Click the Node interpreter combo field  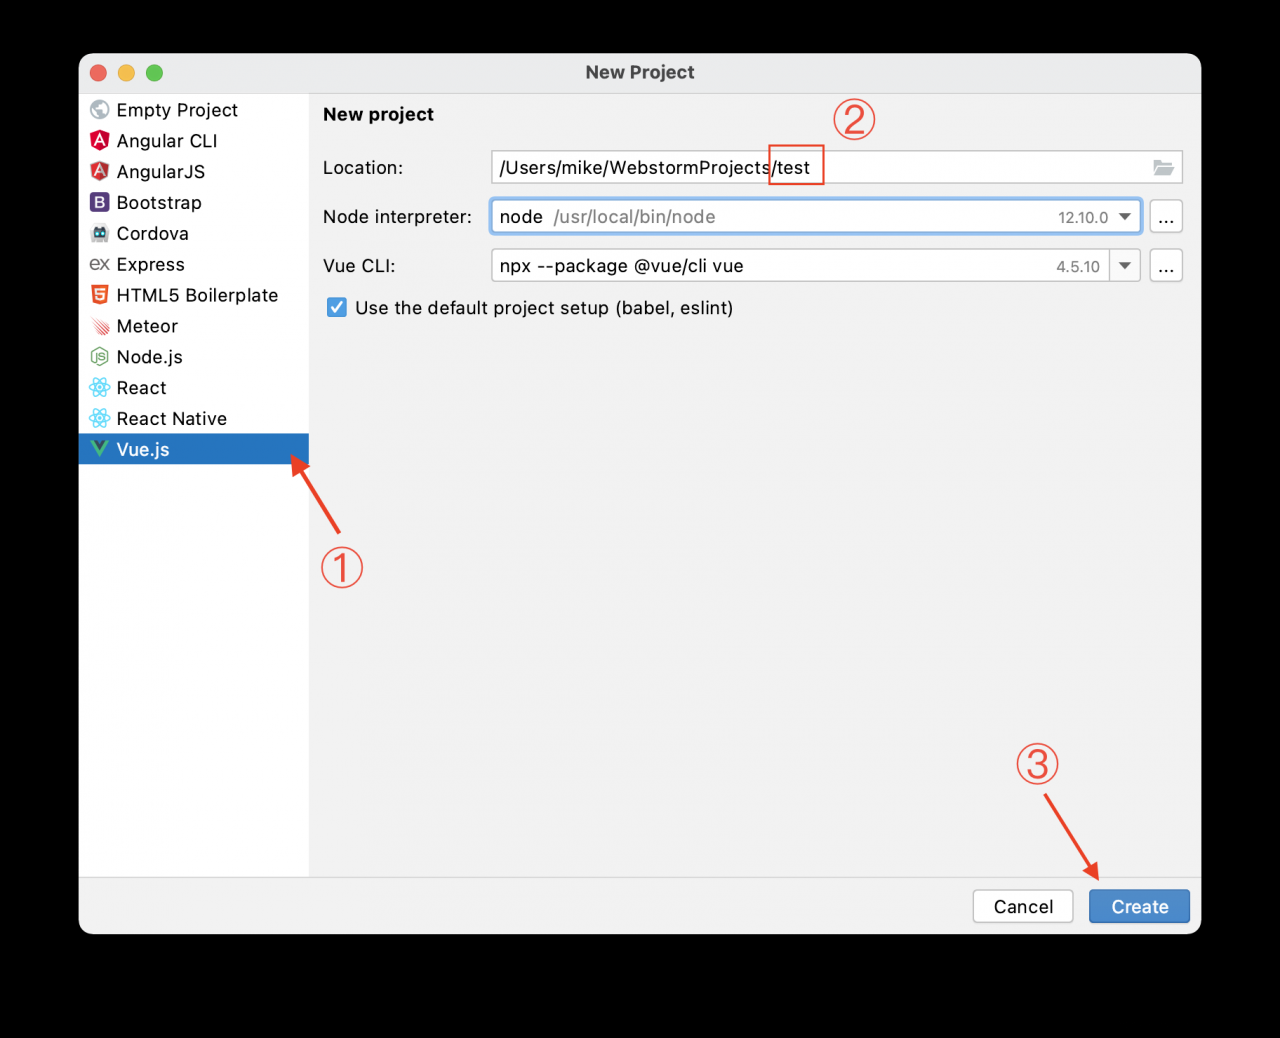815,217
